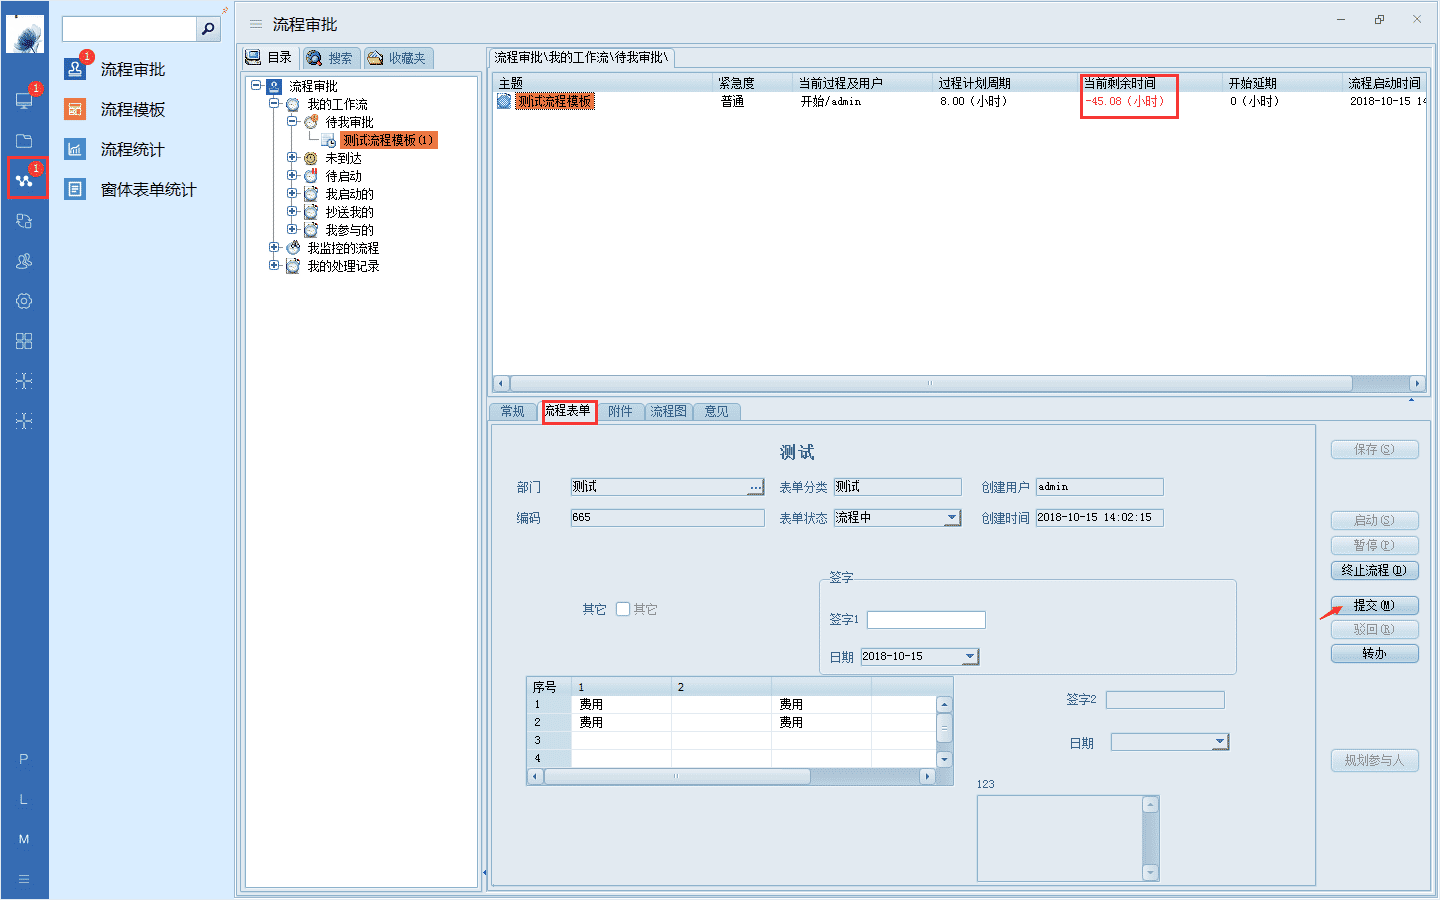Screen dimensions: 1440x900
Task: Click the record icon of 测试流程模板 row
Action: tap(504, 101)
